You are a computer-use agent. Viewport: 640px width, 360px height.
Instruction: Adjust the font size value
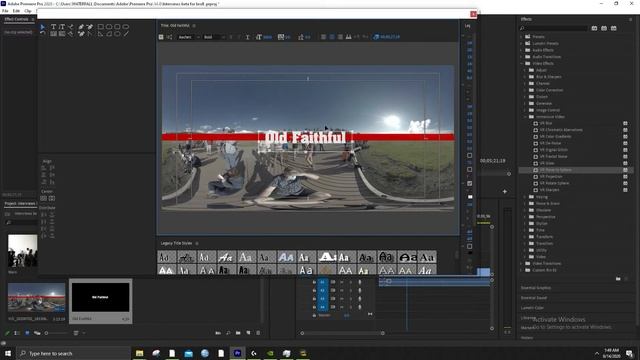tap(267, 37)
